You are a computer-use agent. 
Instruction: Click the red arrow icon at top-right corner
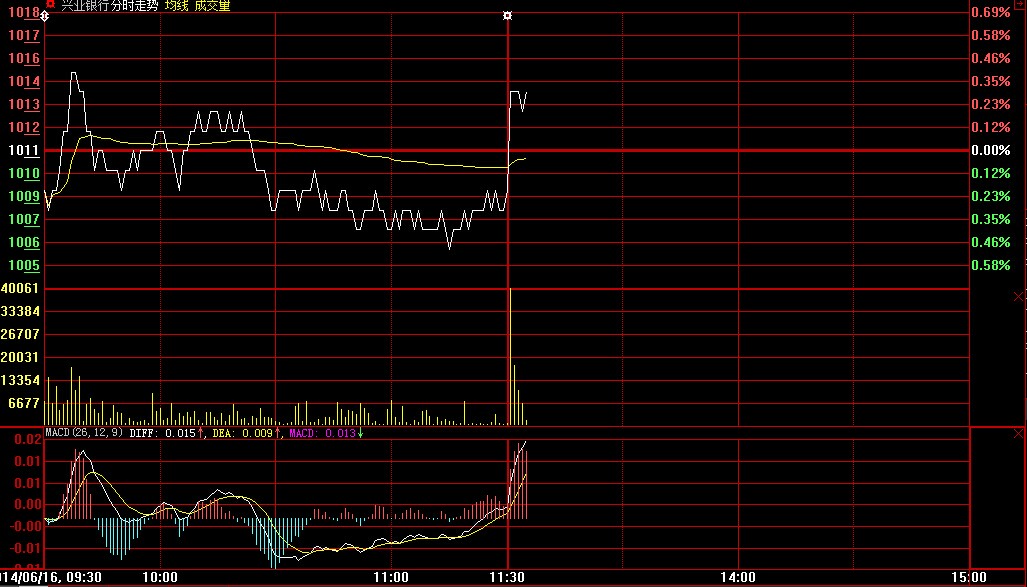pyautogui.click(x=1019, y=4)
